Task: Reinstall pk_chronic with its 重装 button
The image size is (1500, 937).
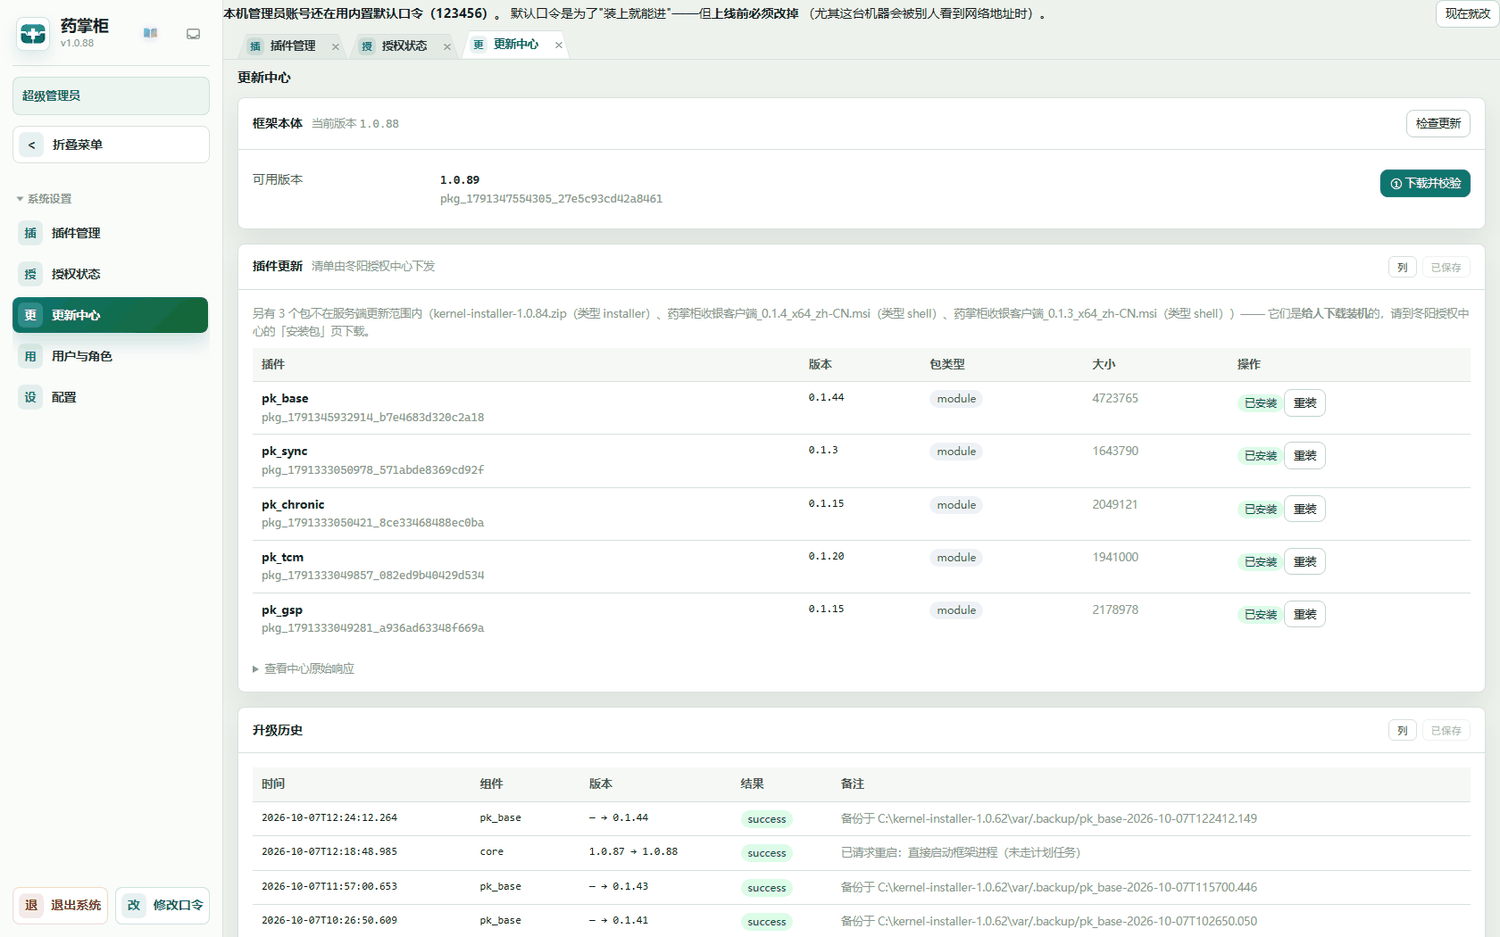Action: click(x=1305, y=509)
